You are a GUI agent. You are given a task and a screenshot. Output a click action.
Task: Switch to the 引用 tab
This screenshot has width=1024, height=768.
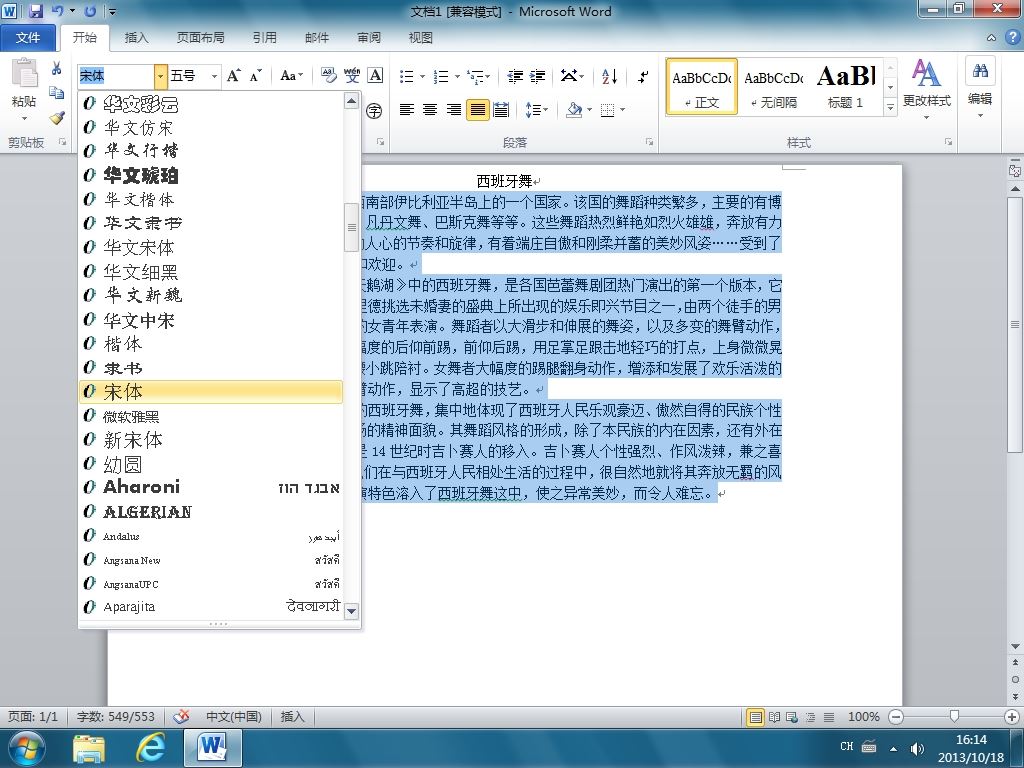point(264,38)
